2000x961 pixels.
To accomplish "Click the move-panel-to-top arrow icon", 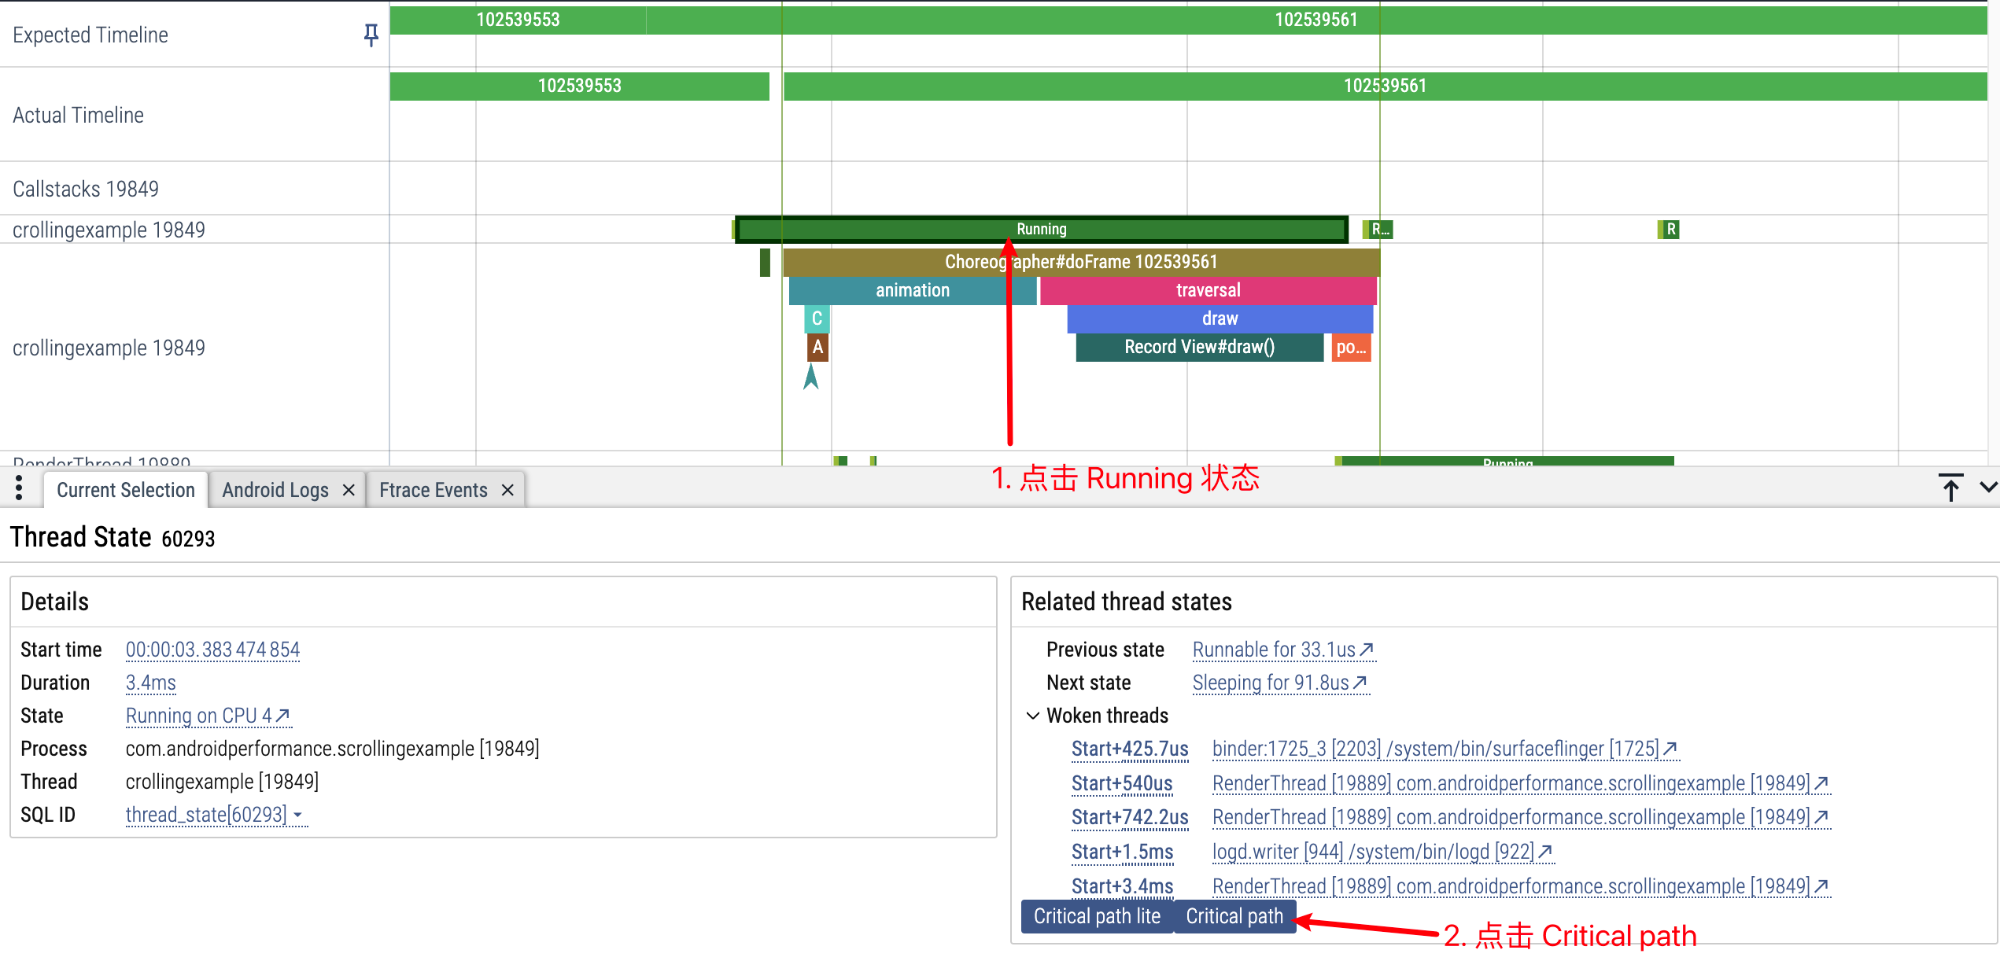I will coord(1950,488).
